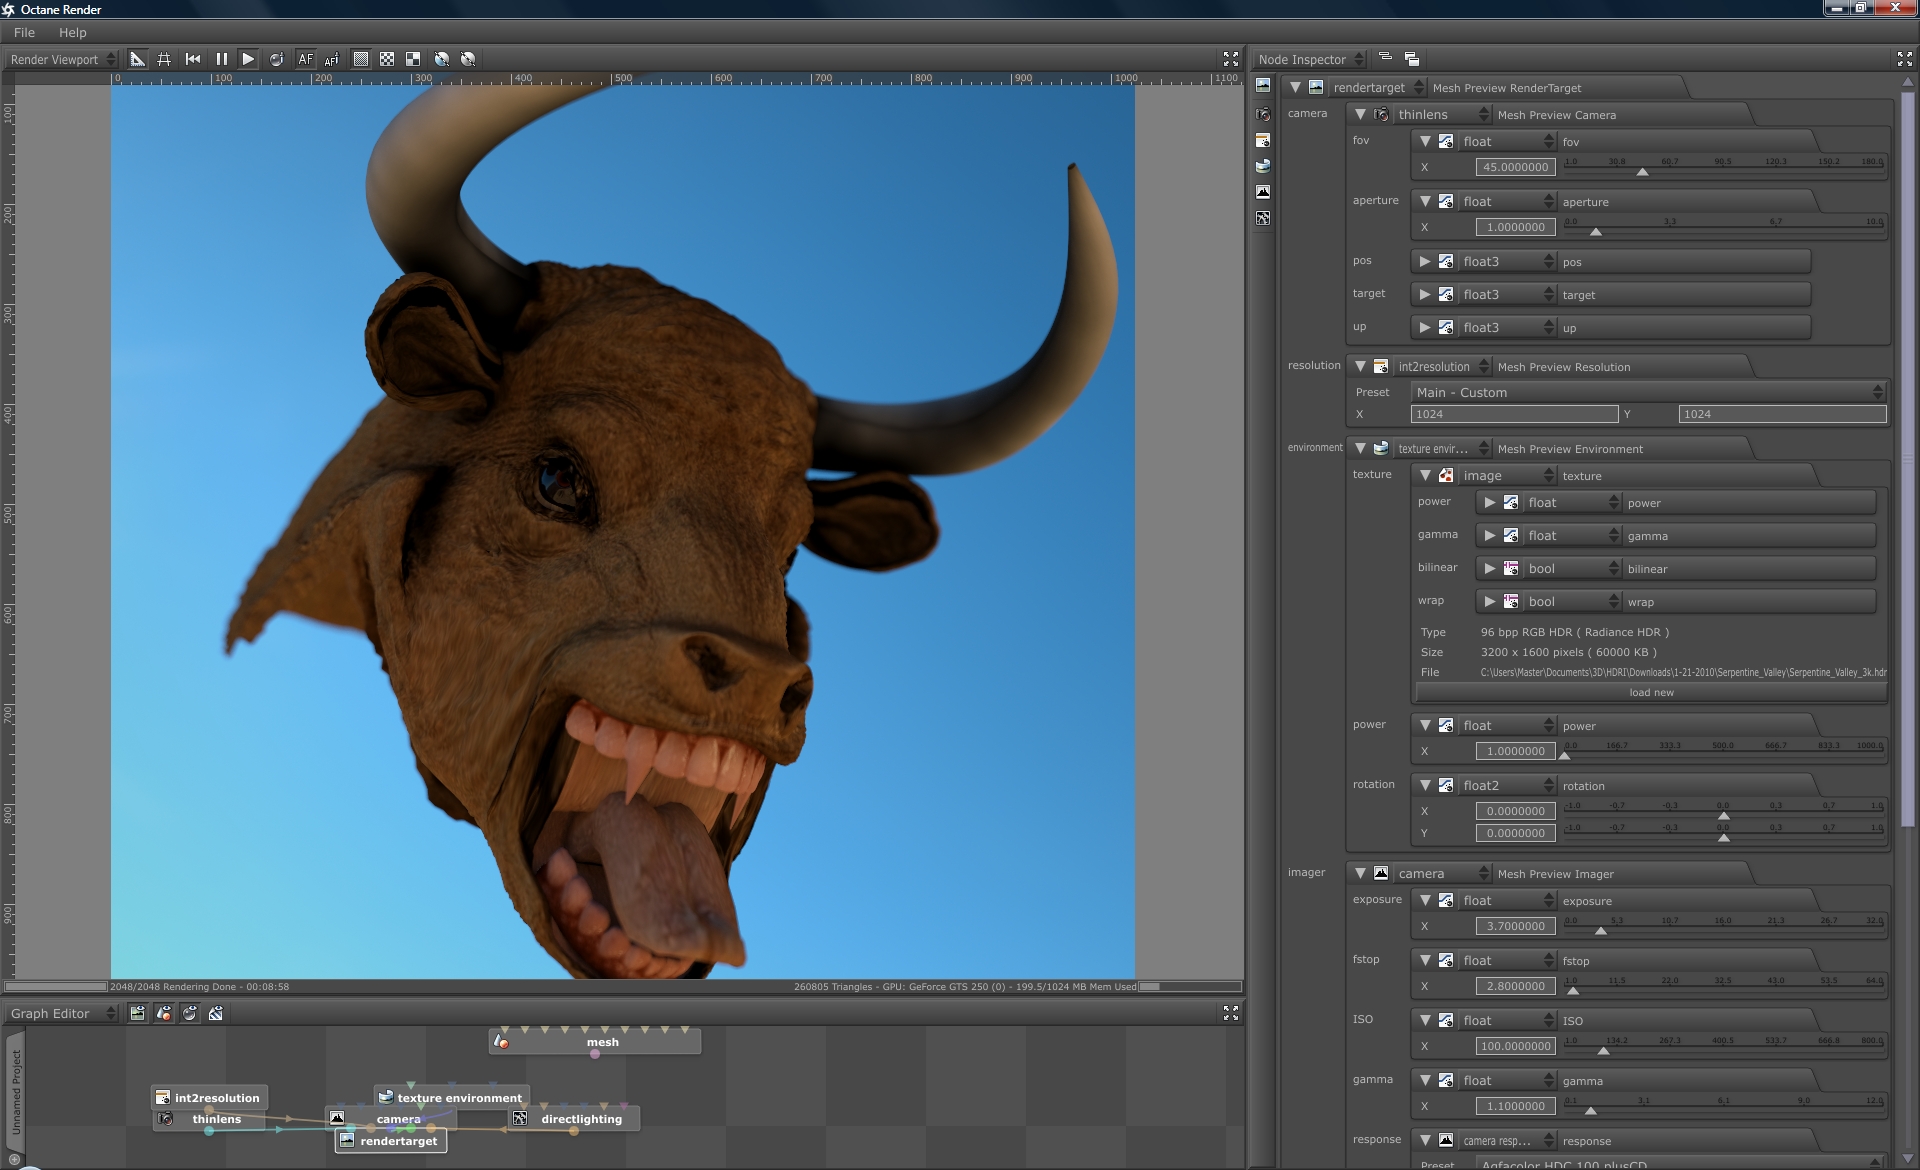
Task: Expand the bilinear bool parameter
Action: pyautogui.click(x=1490, y=569)
